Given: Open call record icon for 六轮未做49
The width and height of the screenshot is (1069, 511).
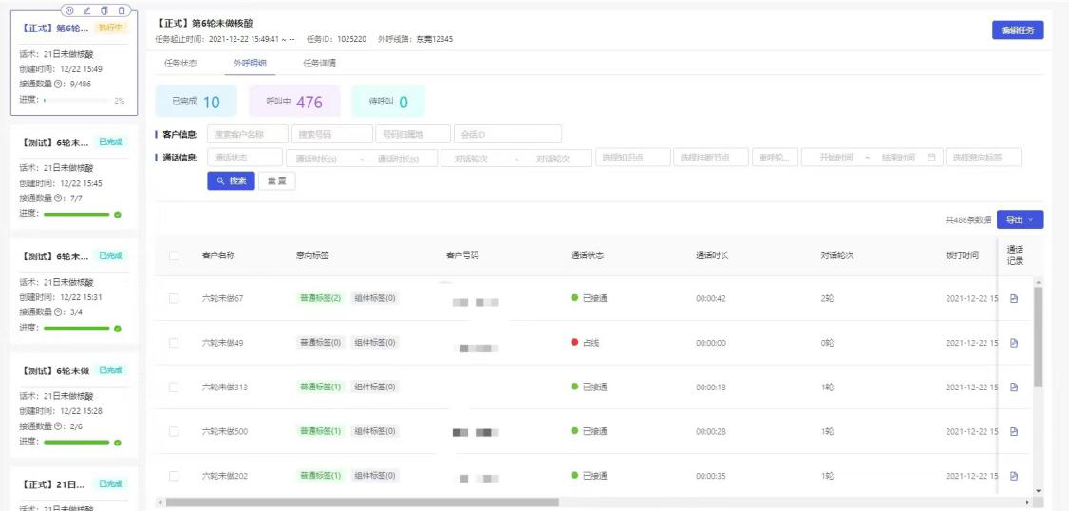Looking at the screenshot, I should pos(1014,343).
